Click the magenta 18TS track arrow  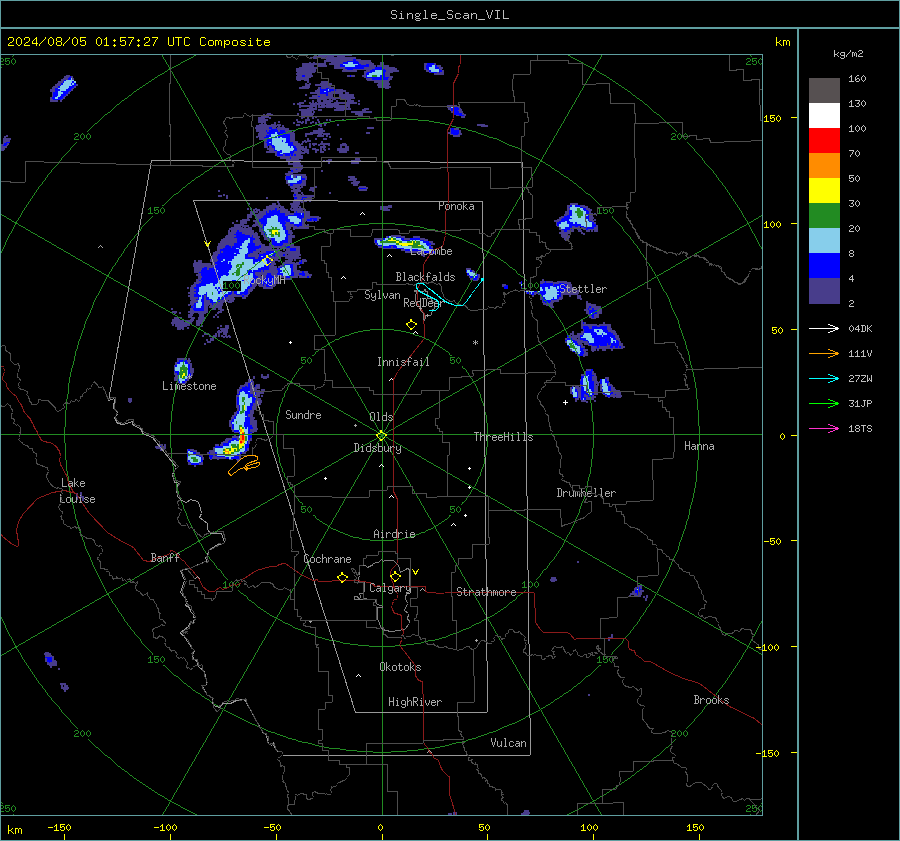coord(824,428)
